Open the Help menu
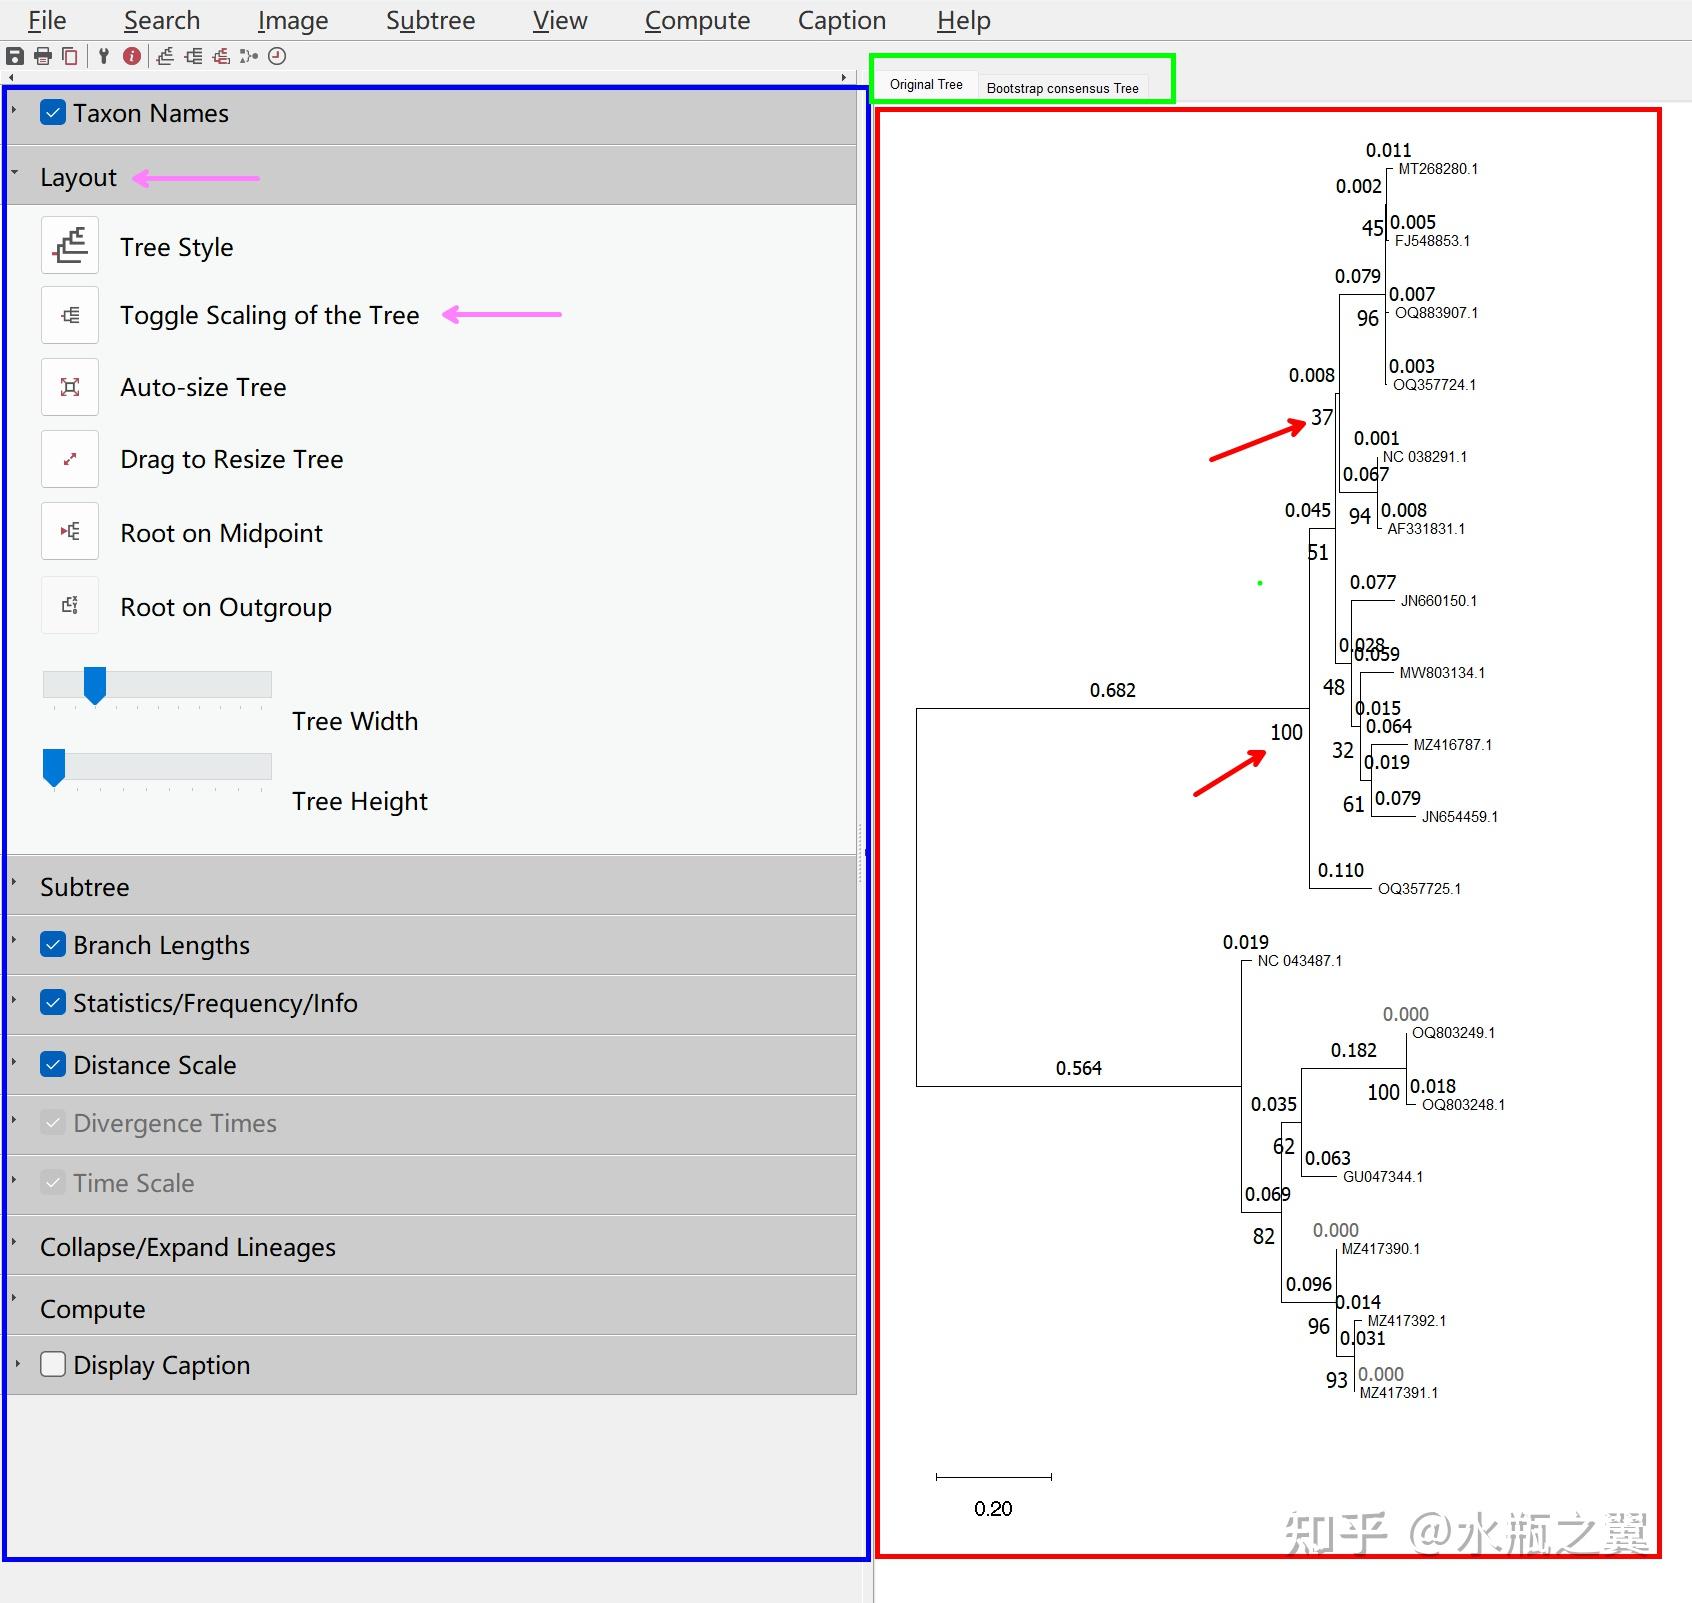 pyautogui.click(x=964, y=20)
